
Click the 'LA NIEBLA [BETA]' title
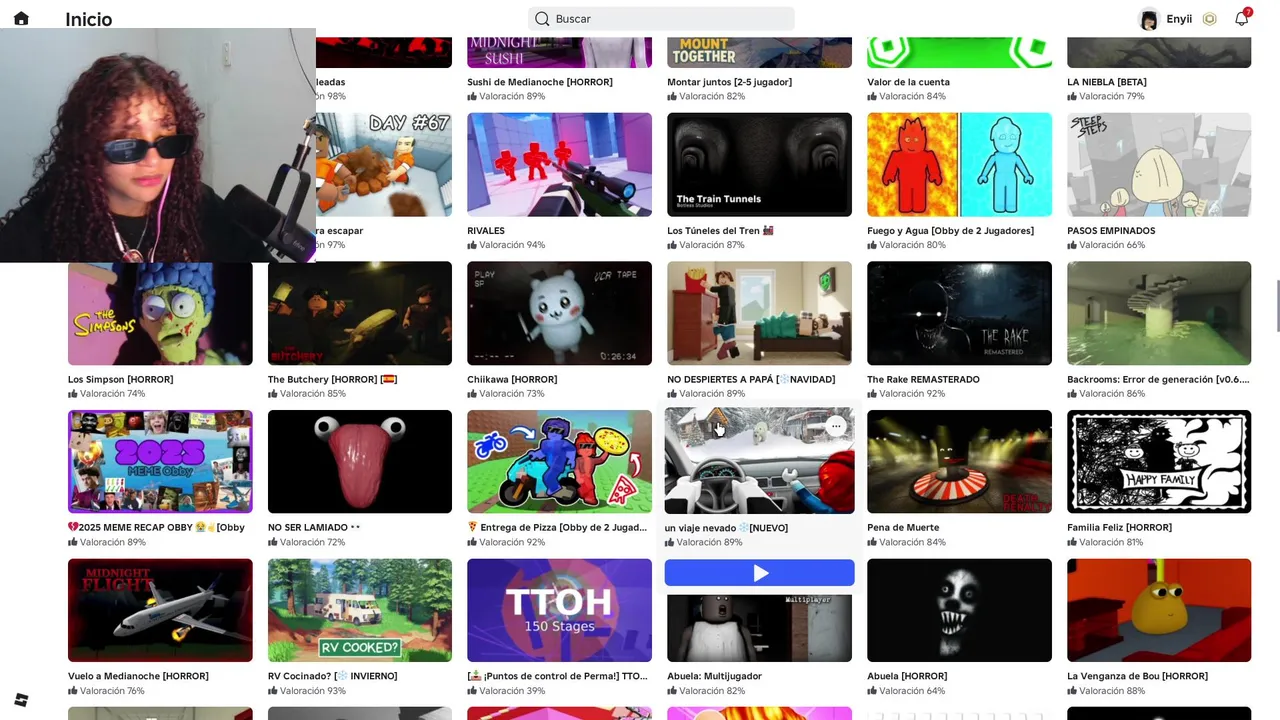point(1107,82)
